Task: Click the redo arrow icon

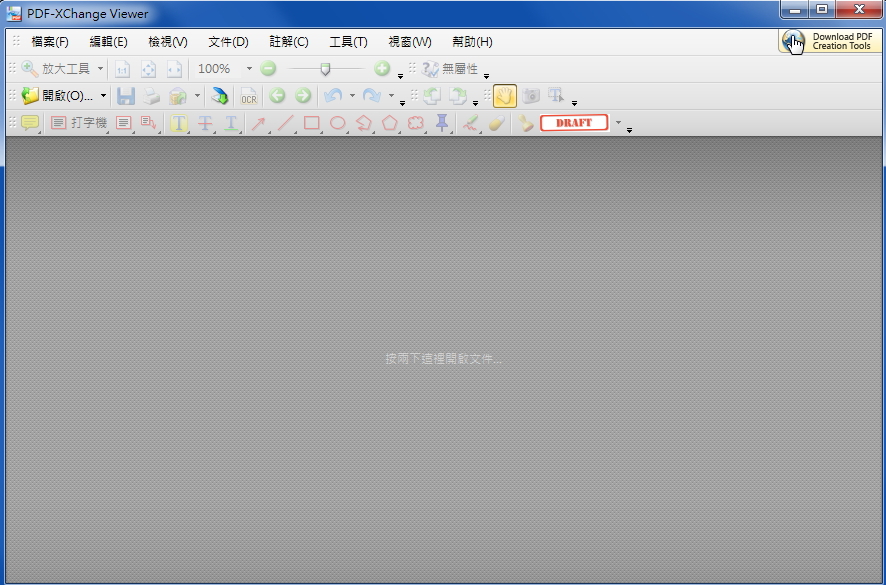Action: (372, 96)
